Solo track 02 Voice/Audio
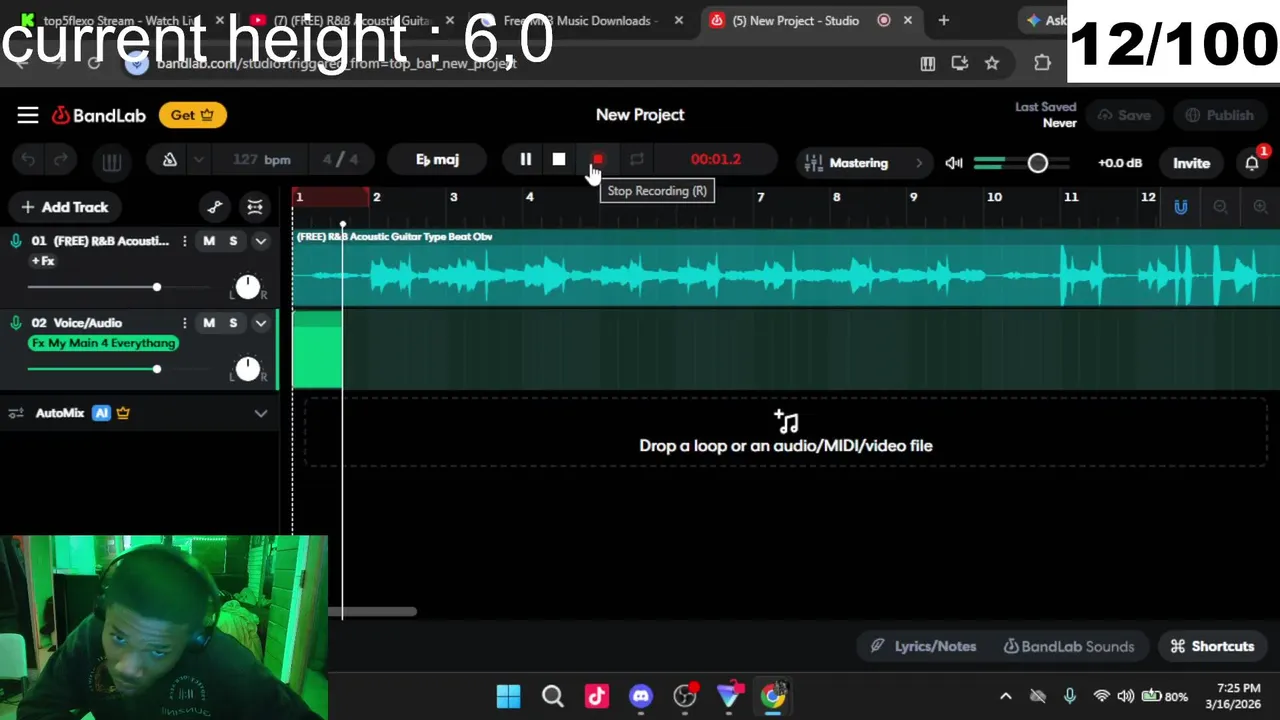Screen dimensions: 1280x720 (233, 323)
